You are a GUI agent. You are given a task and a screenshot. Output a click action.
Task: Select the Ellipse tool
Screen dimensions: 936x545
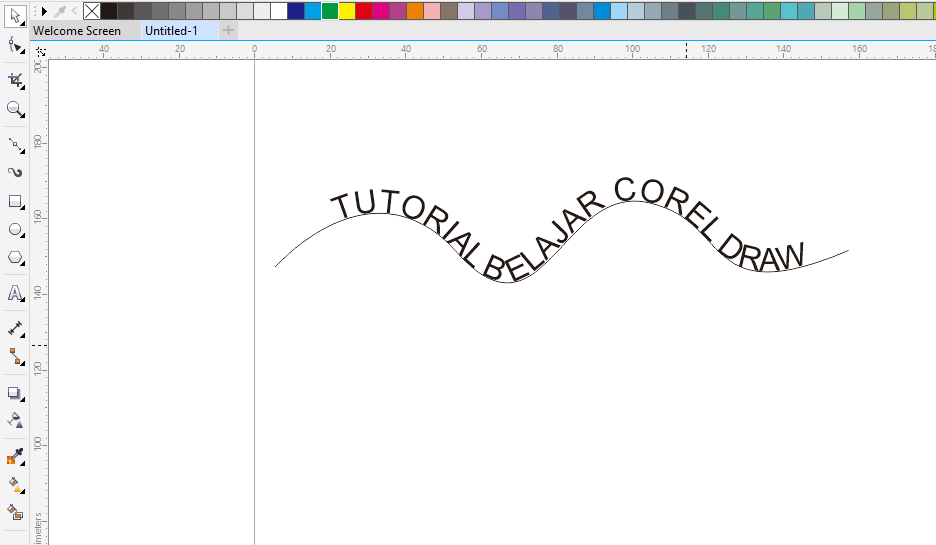pos(15,229)
